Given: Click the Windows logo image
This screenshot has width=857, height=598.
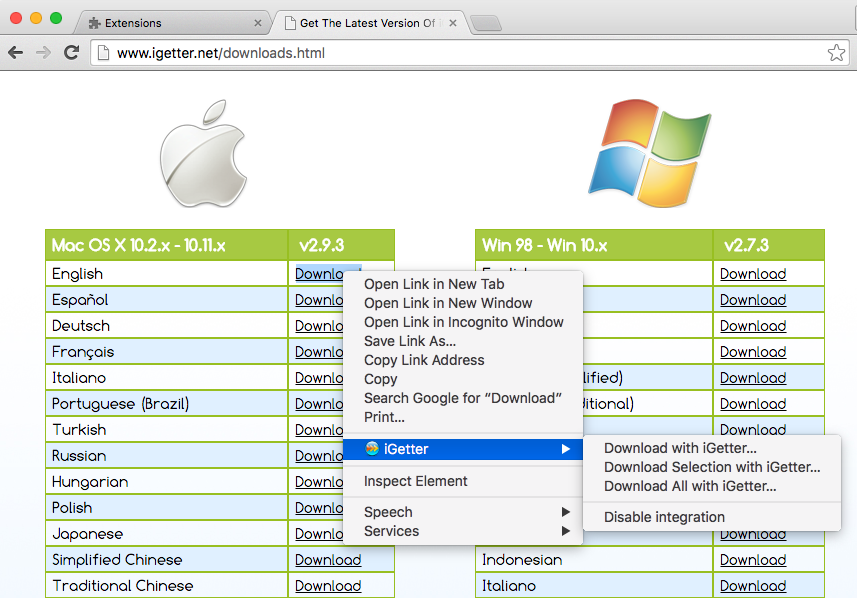Looking at the screenshot, I should pos(649,153).
